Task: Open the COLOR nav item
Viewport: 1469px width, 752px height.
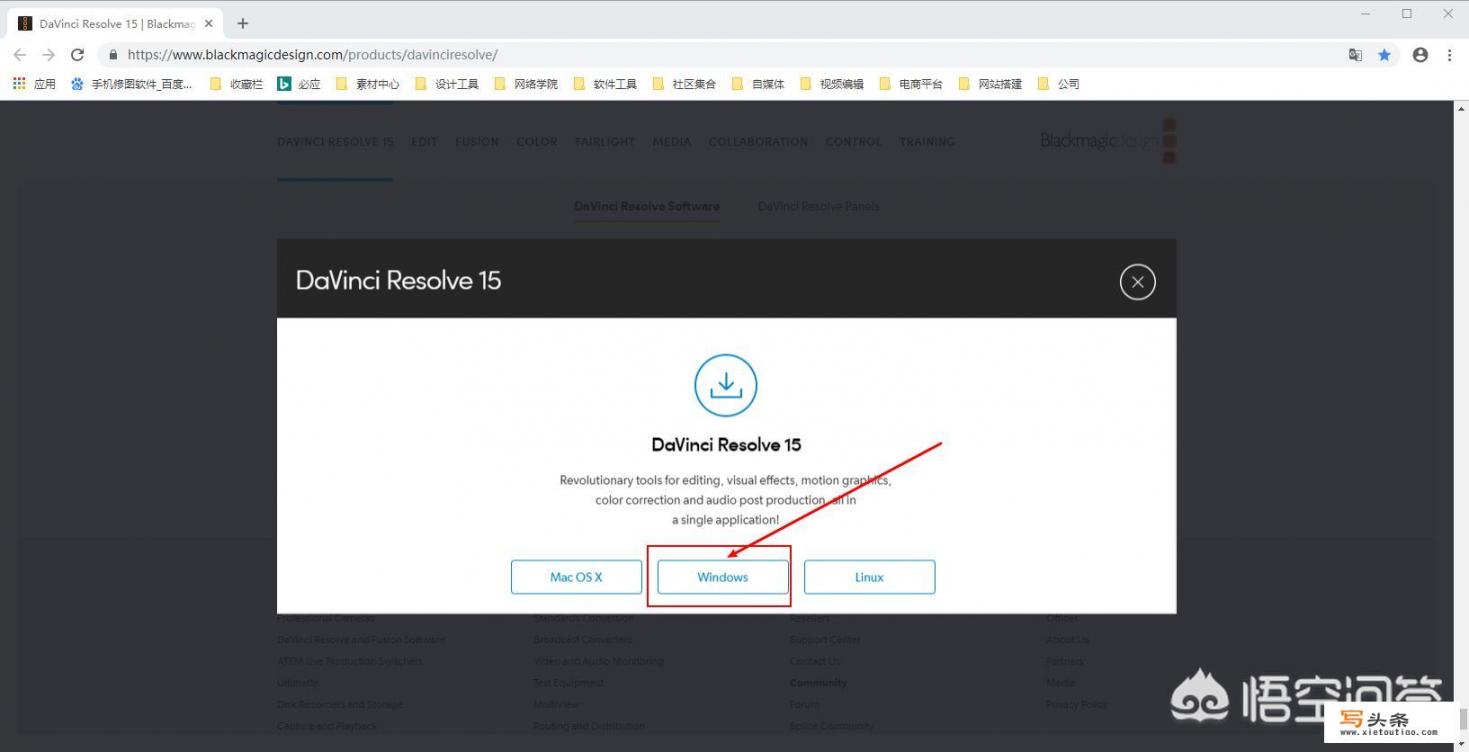Action: pyautogui.click(x=537, y=142)
